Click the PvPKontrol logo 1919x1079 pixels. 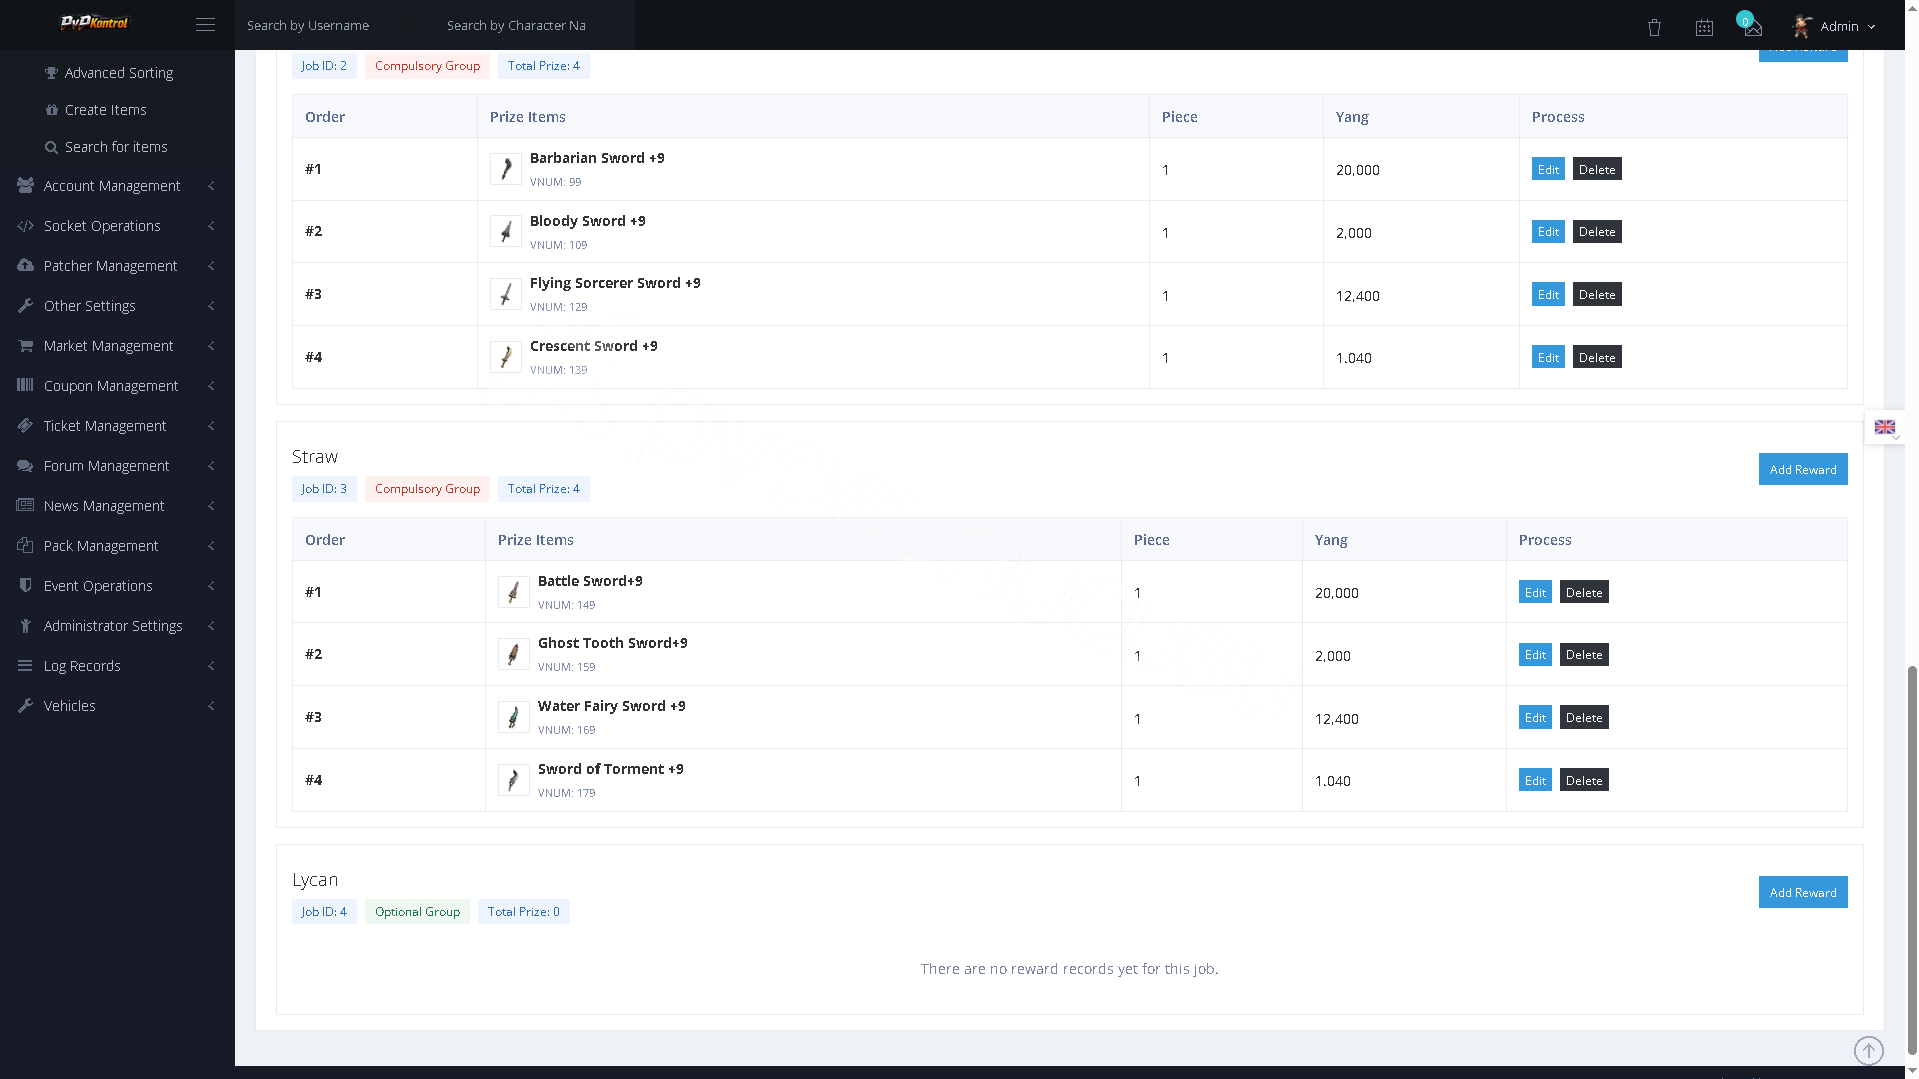pyautogui.click(x=95, y=23)
